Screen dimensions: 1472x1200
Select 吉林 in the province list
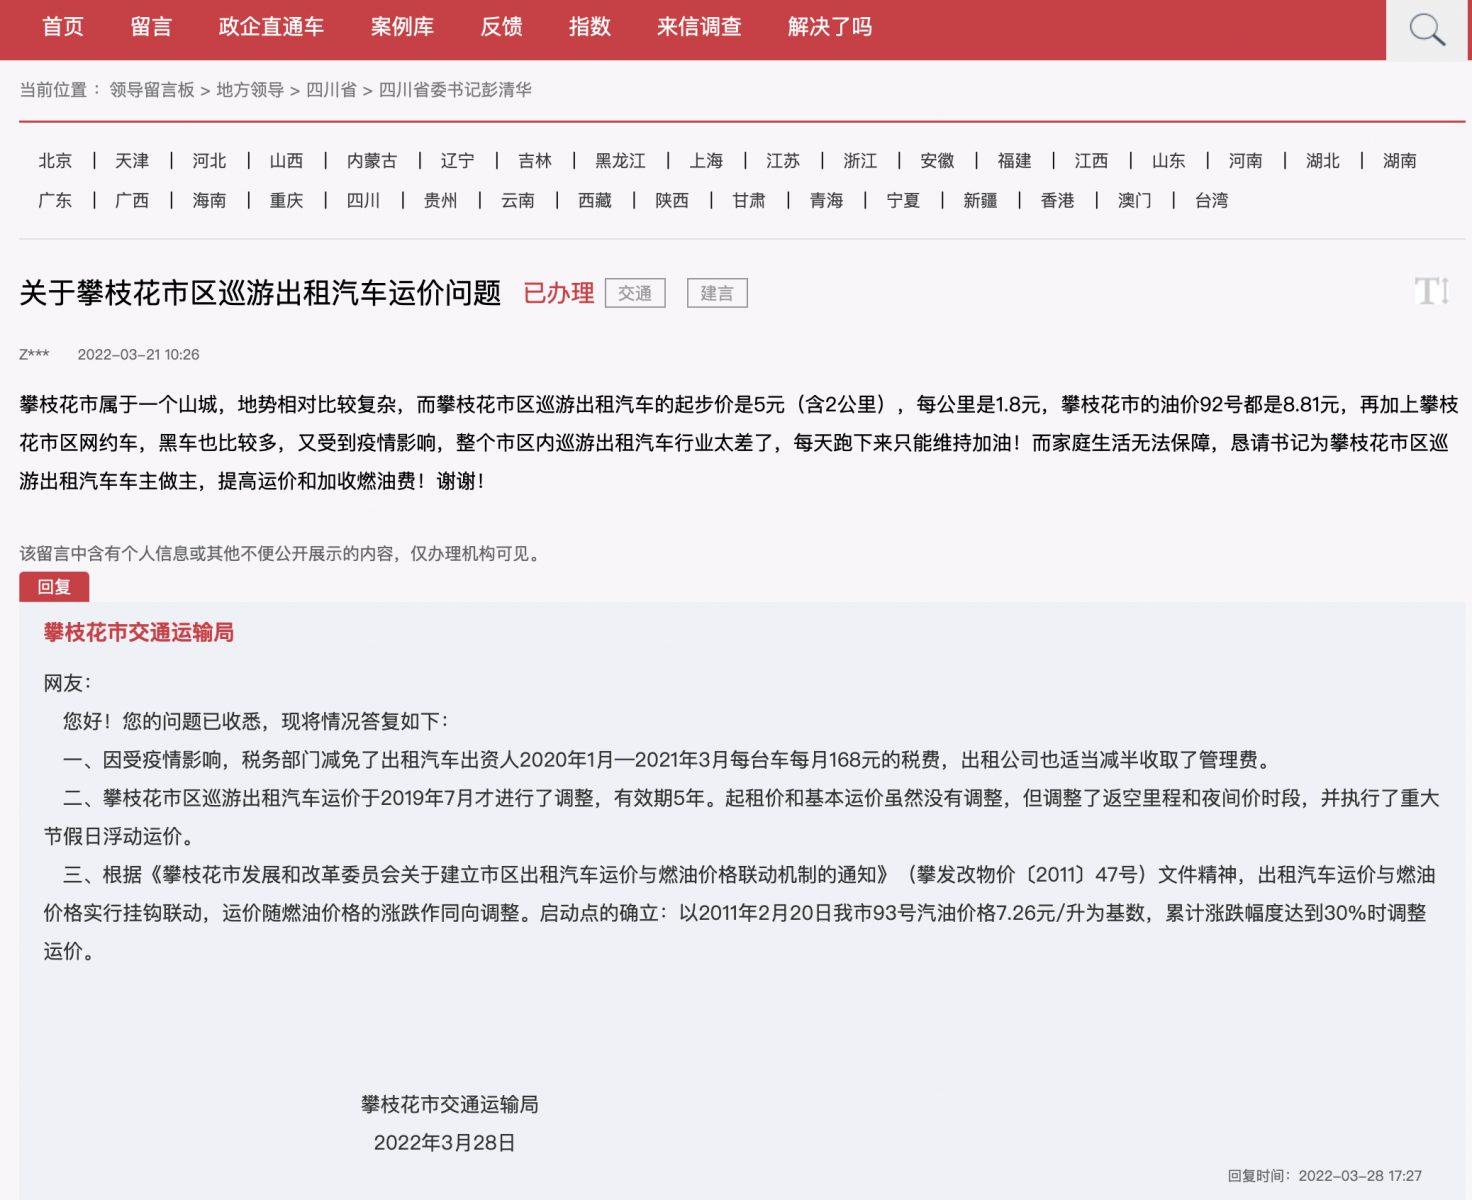535,161
